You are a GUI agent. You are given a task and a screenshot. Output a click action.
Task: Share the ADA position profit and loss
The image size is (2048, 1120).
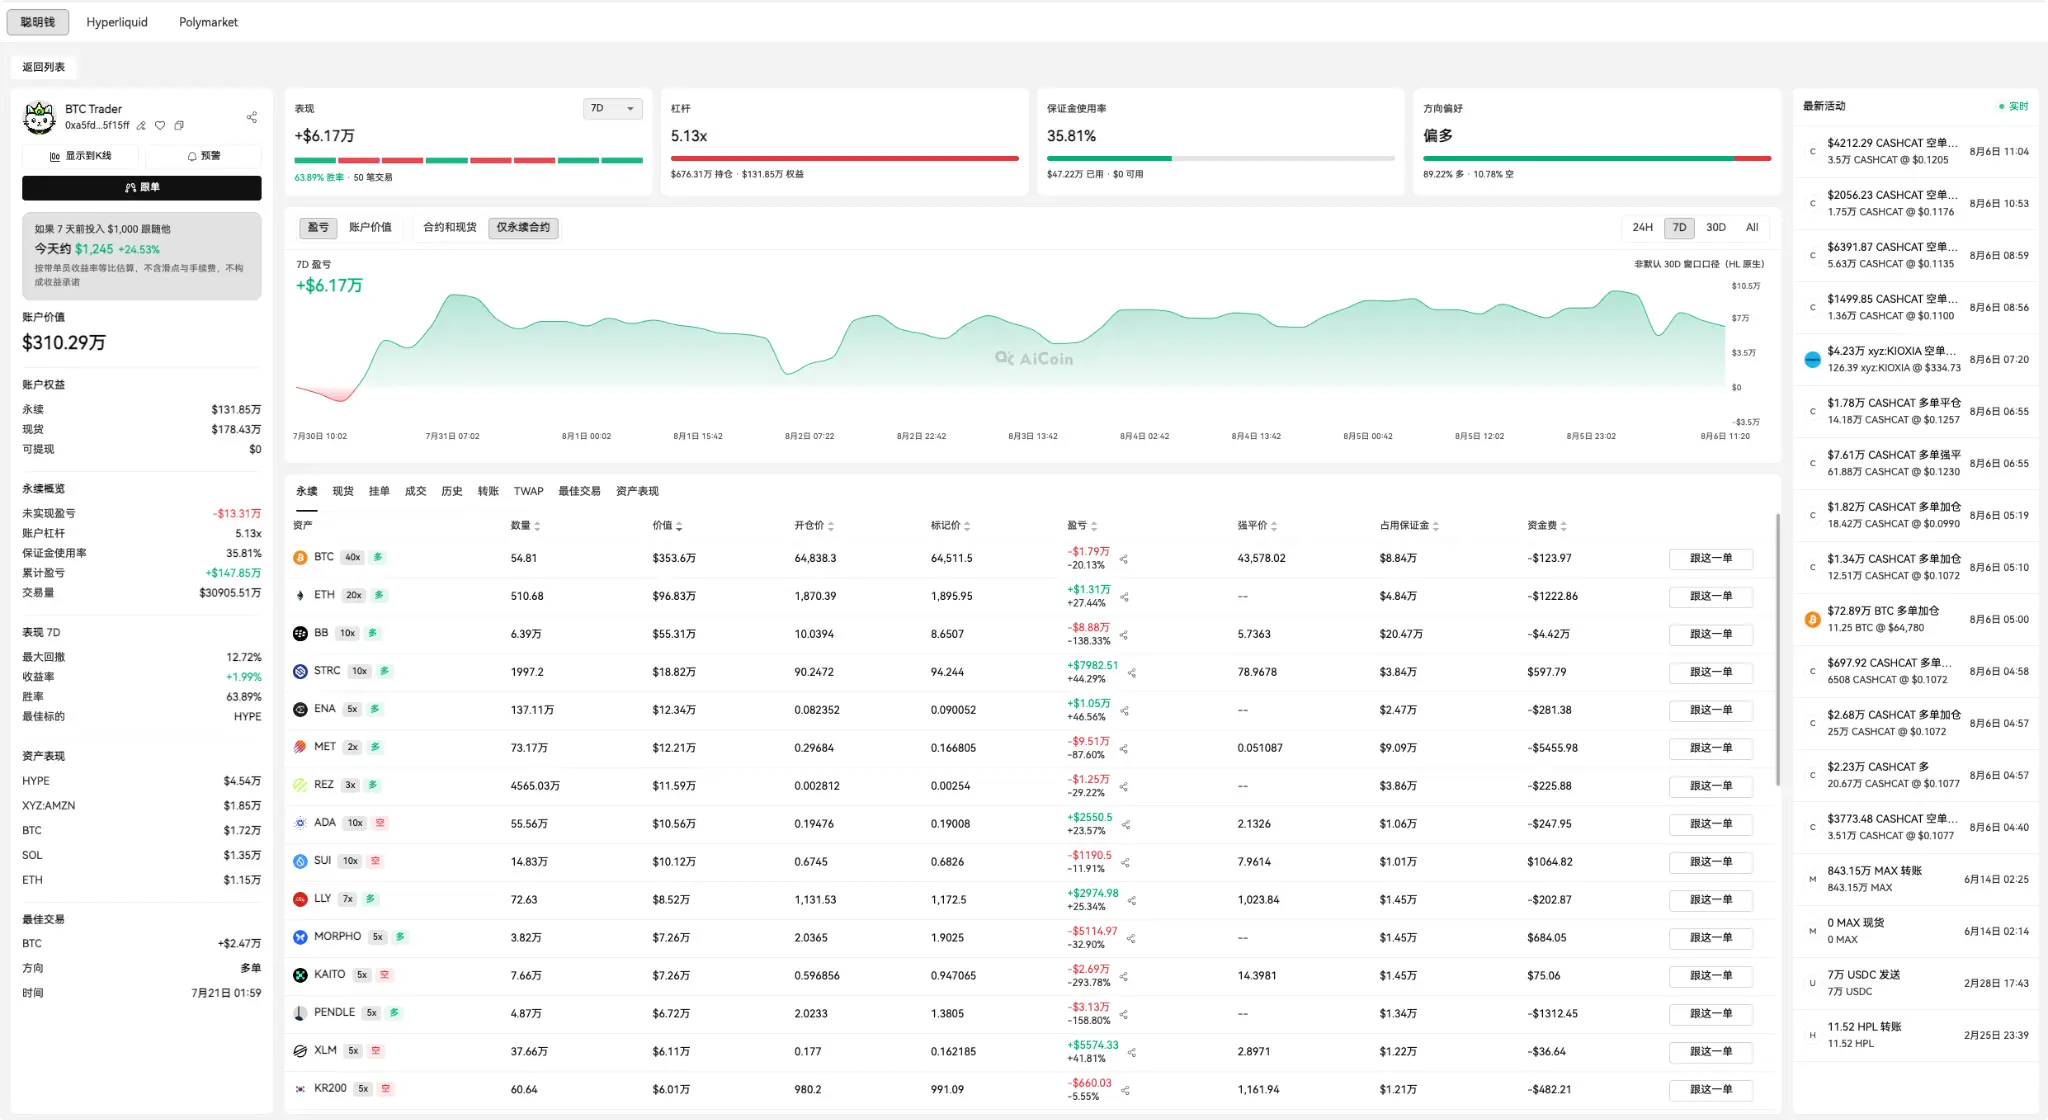[1126, 825]
